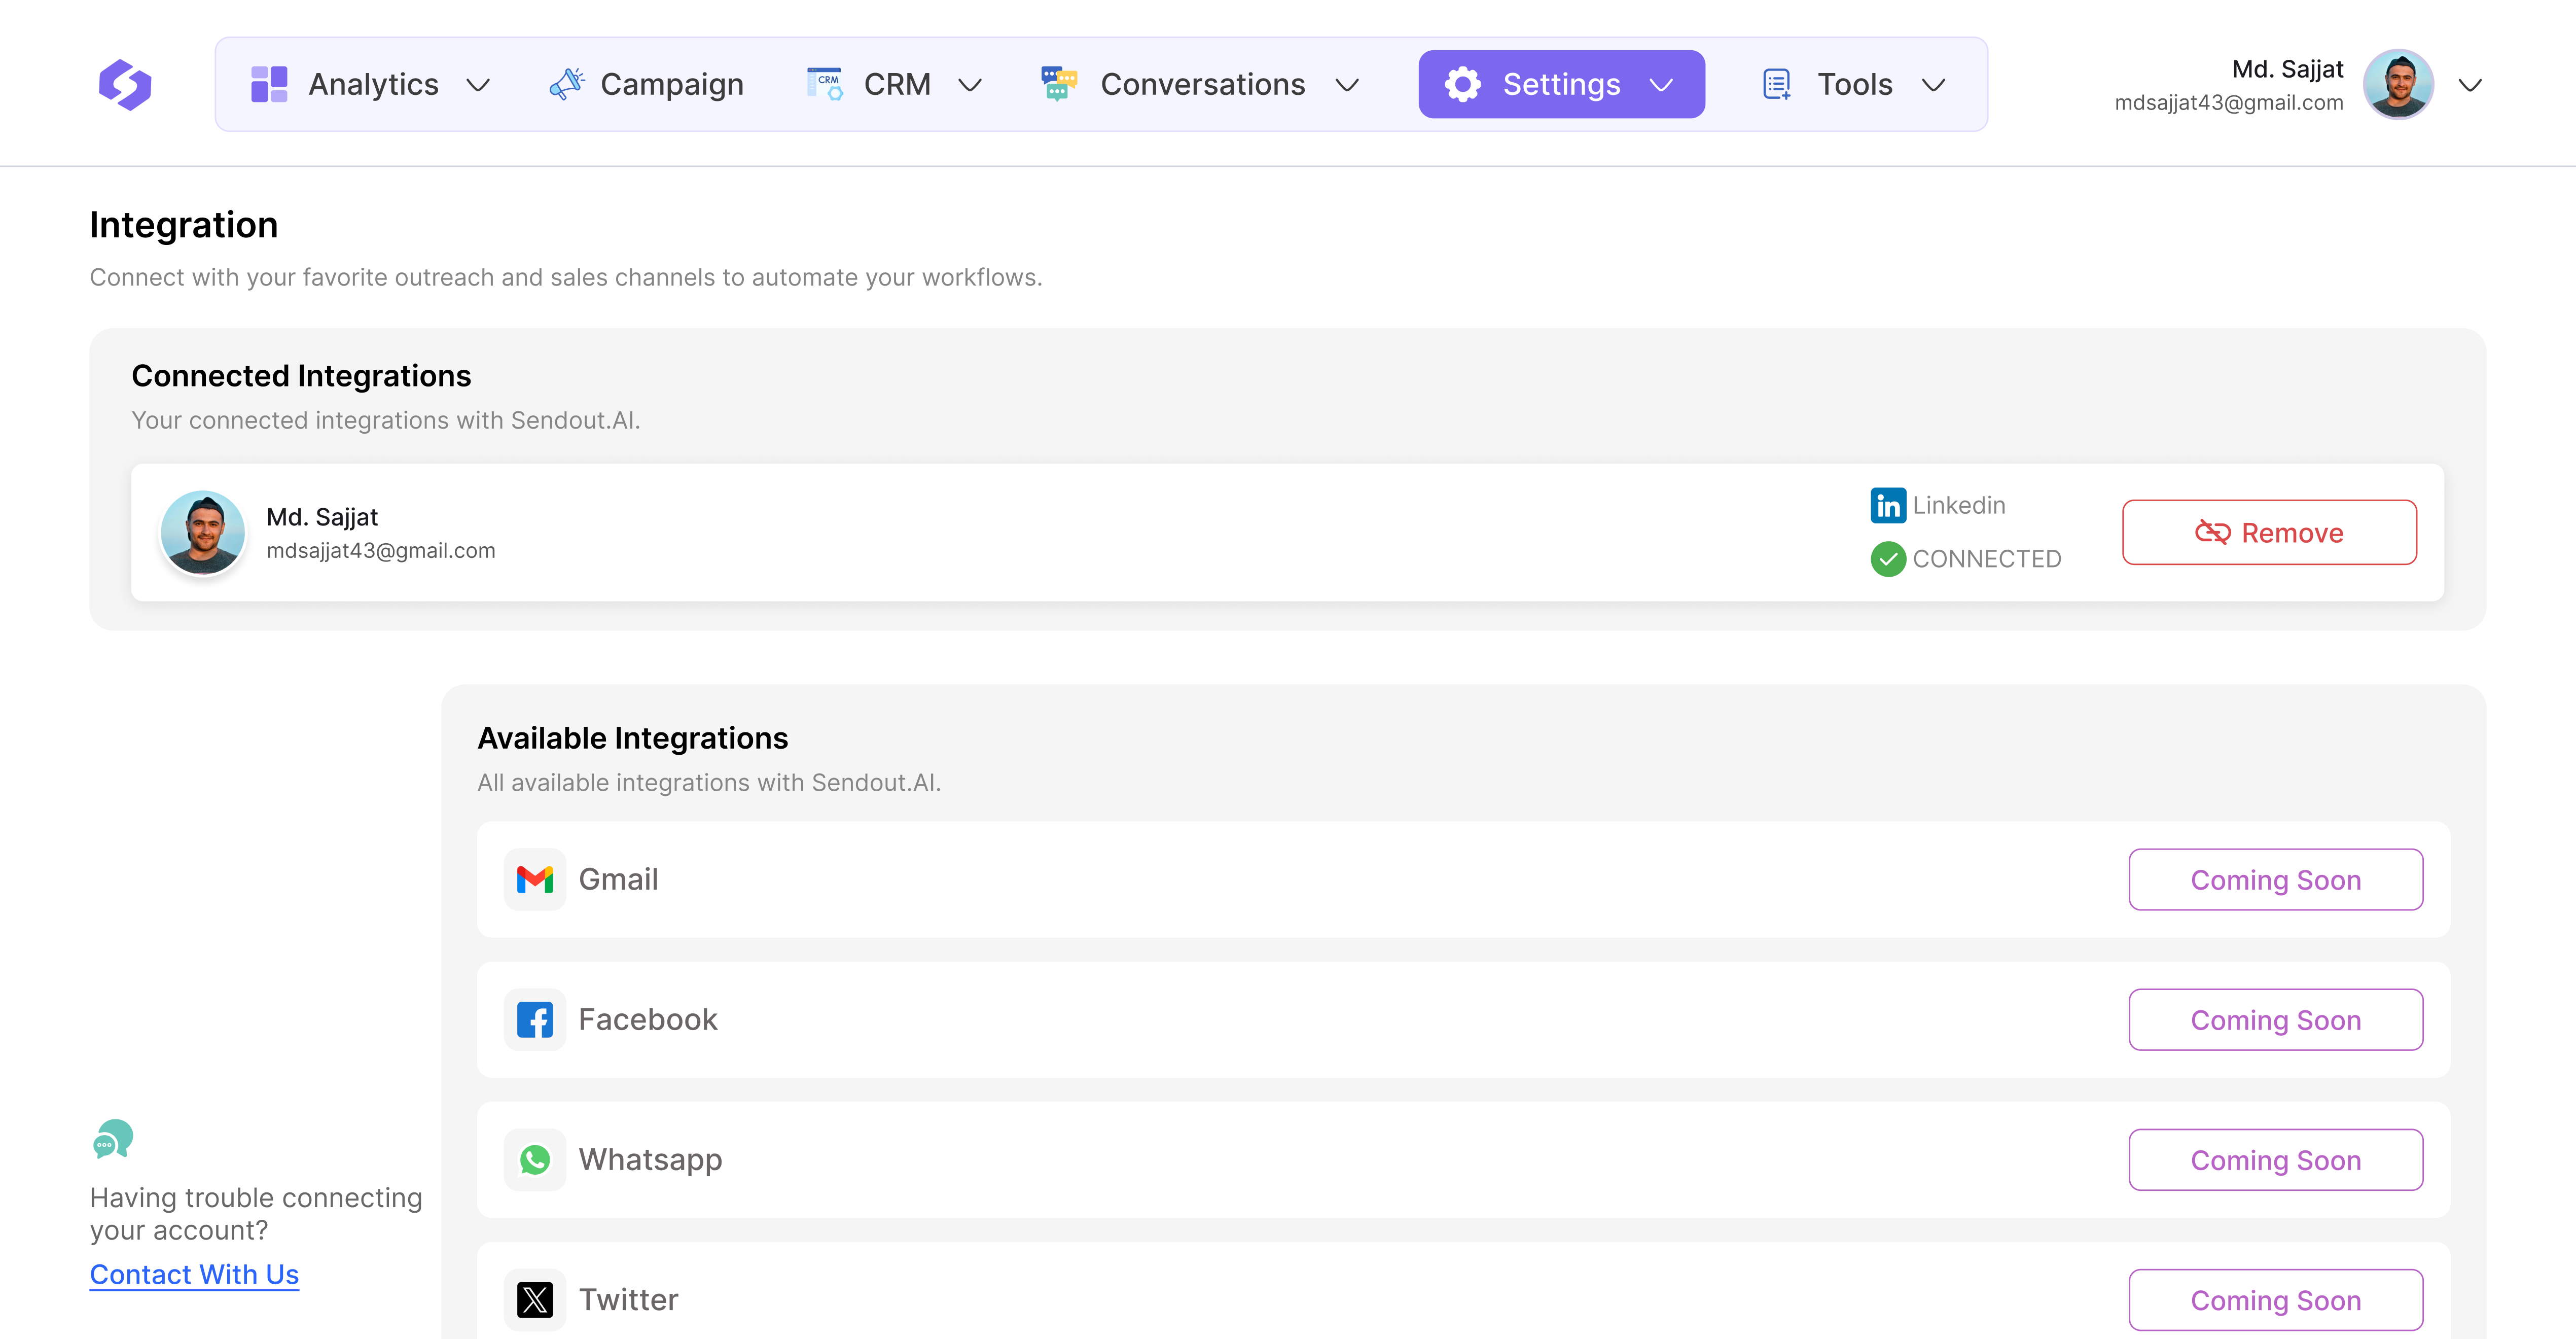Click the Twitter X logo icon
Screen dimensions: 2576x1339
[535, 1299]
